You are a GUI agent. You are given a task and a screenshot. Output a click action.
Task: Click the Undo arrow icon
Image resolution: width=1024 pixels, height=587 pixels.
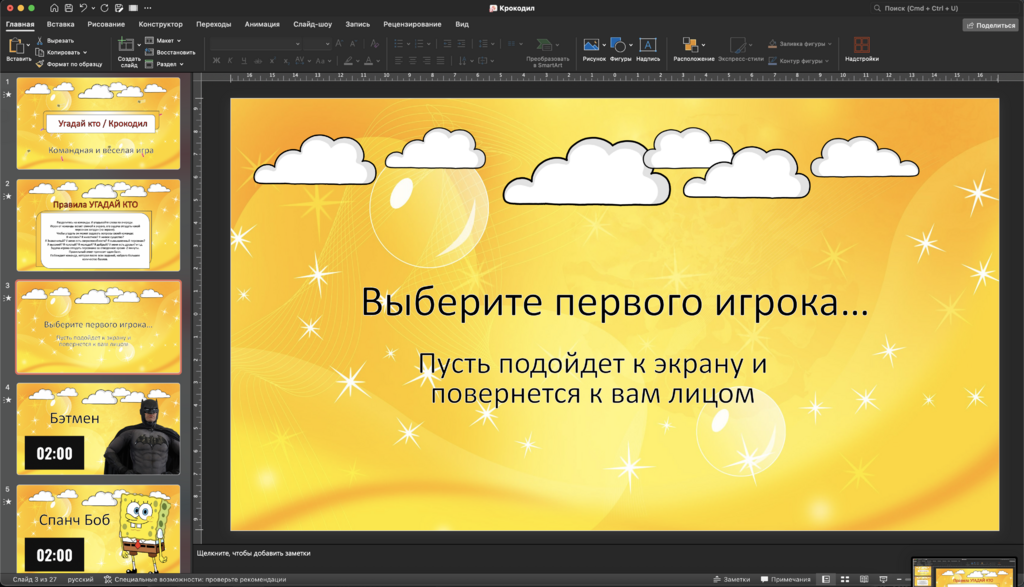(x=83, y=8)
